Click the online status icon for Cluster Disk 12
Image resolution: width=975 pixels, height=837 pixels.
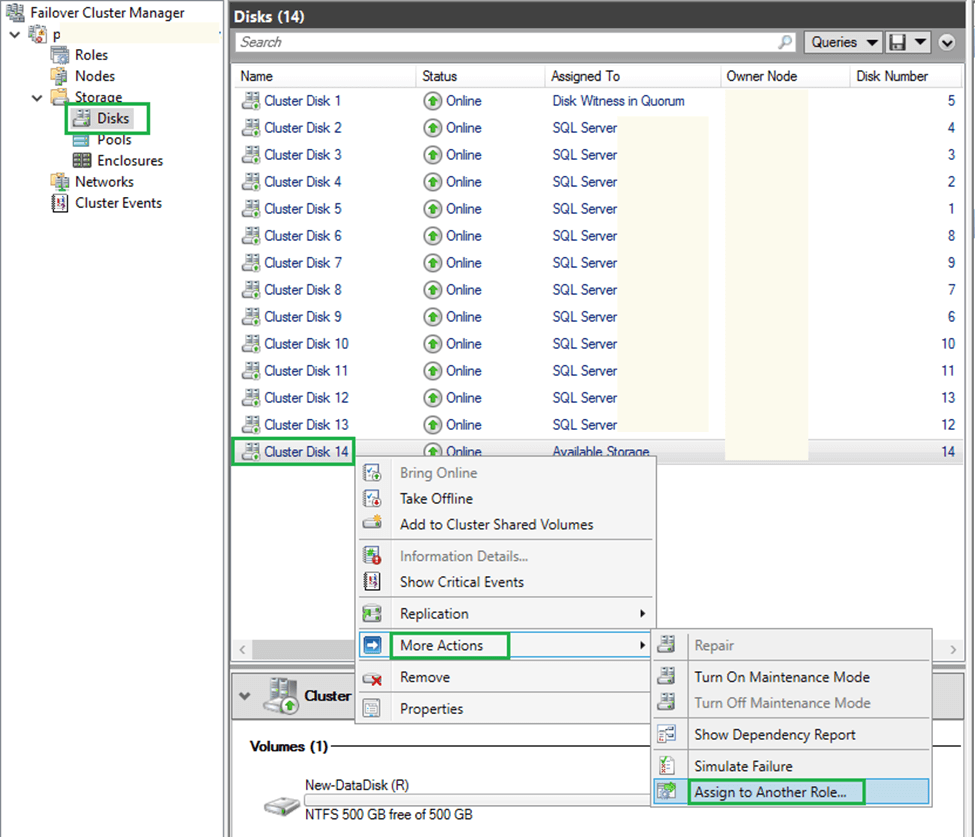(x=433, y=398)
